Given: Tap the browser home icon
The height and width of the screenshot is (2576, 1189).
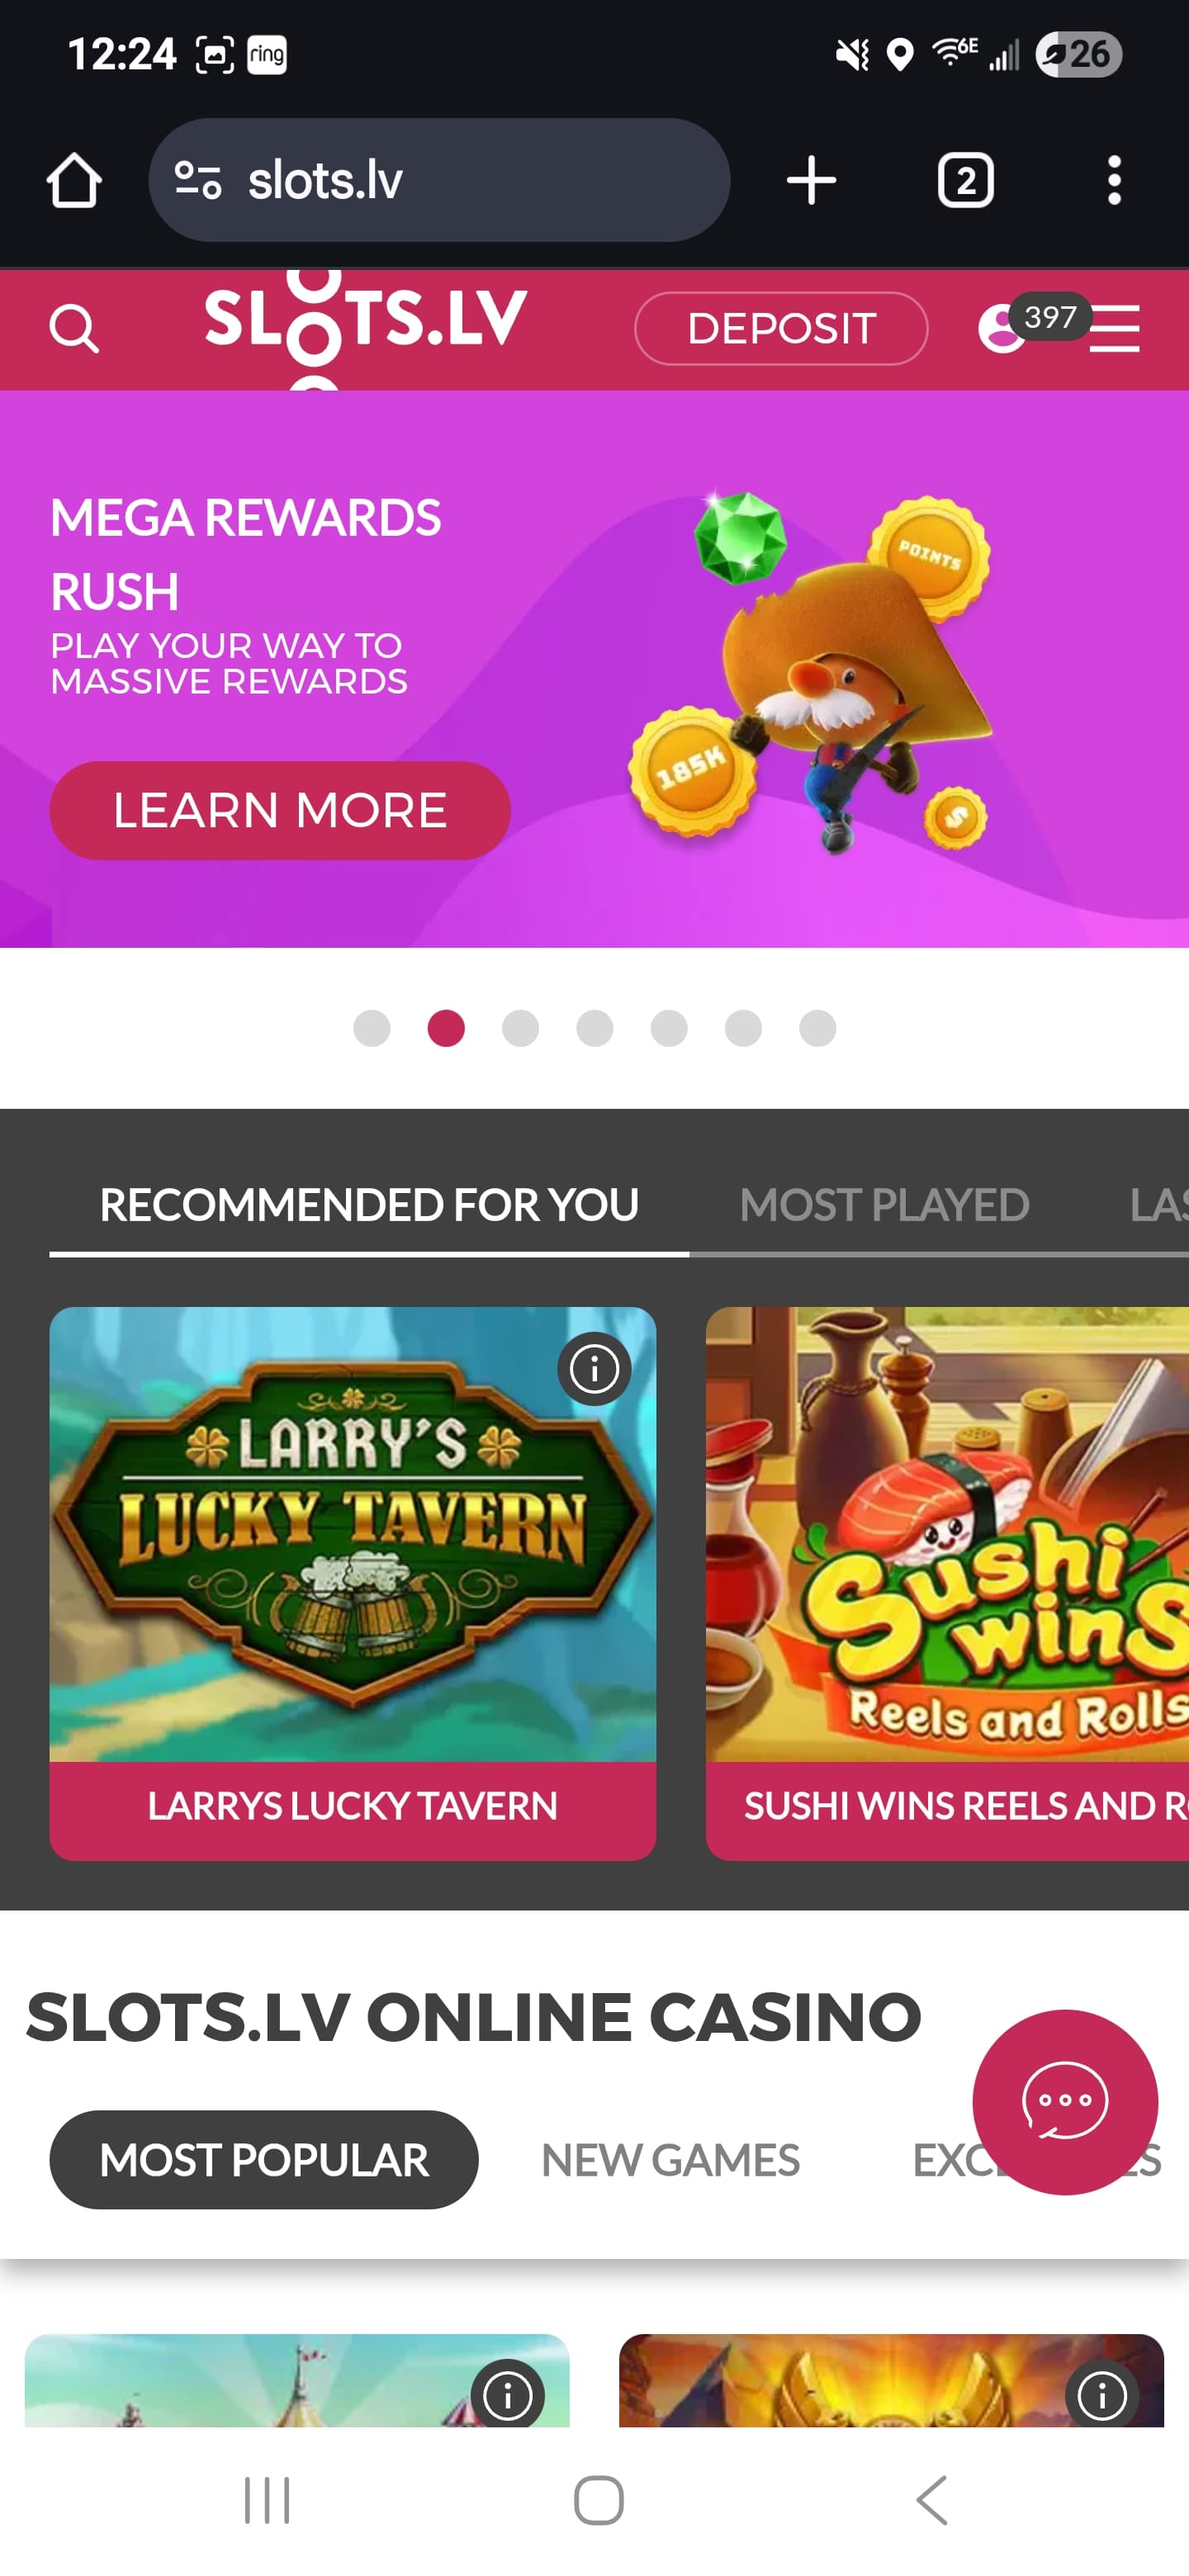Looking at the screenshot, I should (74, 181).
